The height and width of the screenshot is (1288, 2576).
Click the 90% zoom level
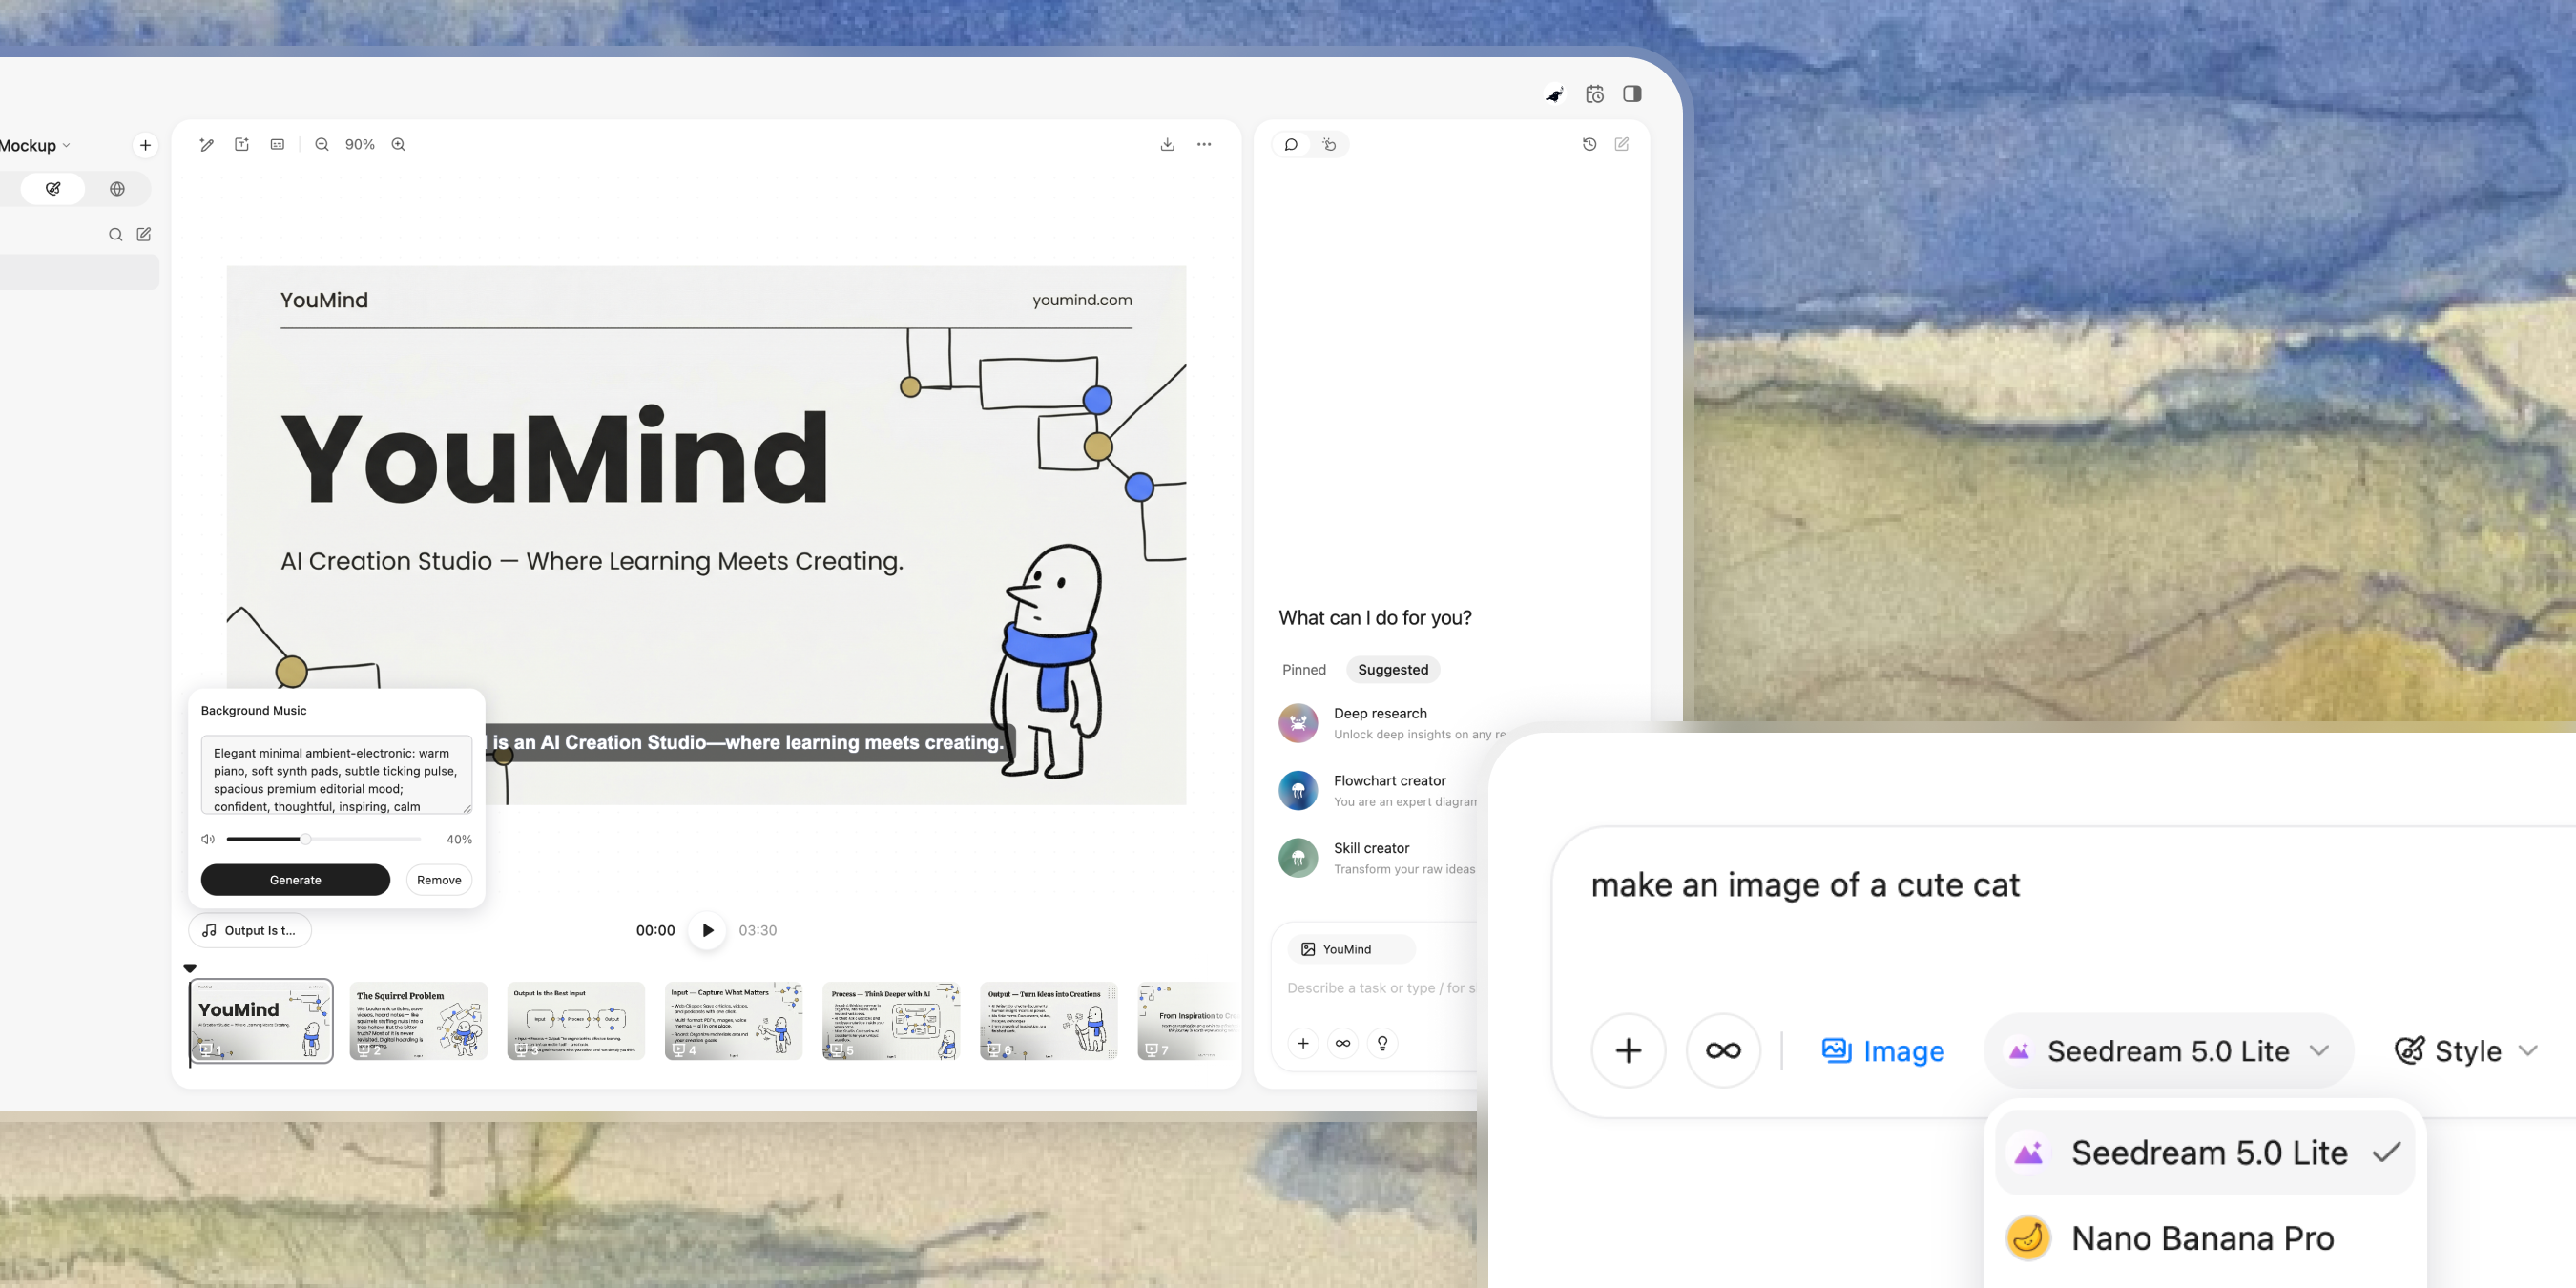coord(360,144)
